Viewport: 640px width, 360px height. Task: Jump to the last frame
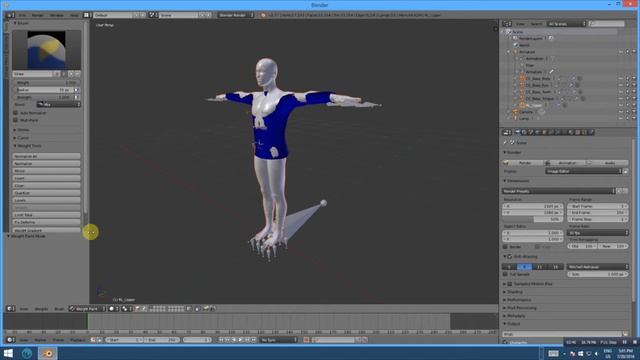pyautogui.click(x=254, y=340)
